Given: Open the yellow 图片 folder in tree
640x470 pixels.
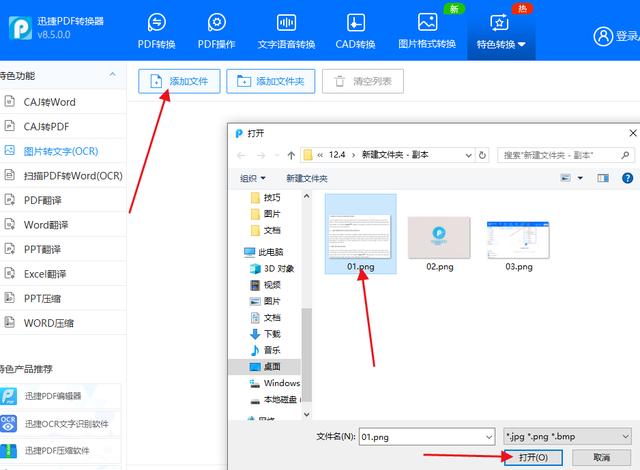Looking at the screenshot, I should pyautogui.click(x=265, y=214).
